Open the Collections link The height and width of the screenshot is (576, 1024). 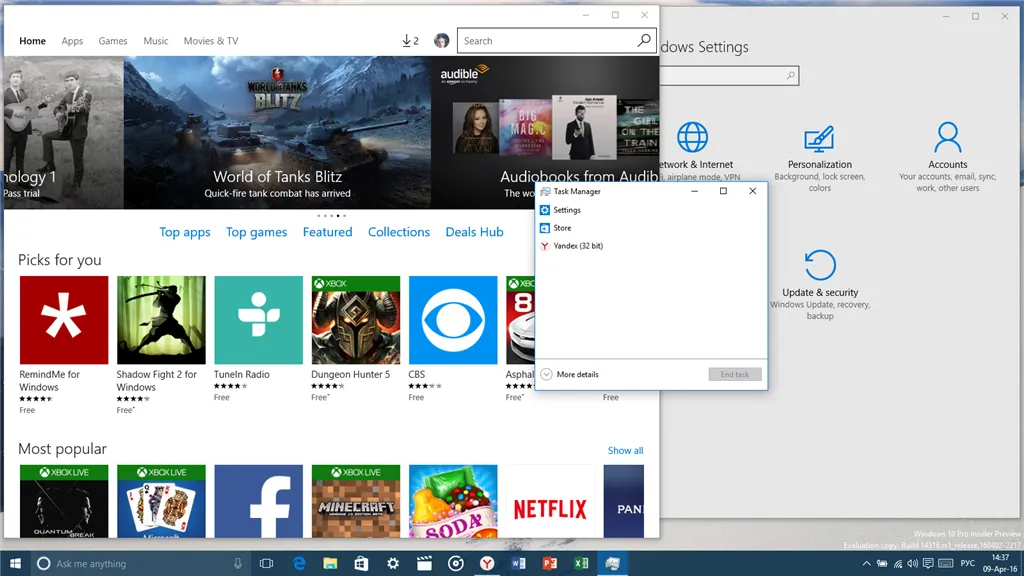399,232
